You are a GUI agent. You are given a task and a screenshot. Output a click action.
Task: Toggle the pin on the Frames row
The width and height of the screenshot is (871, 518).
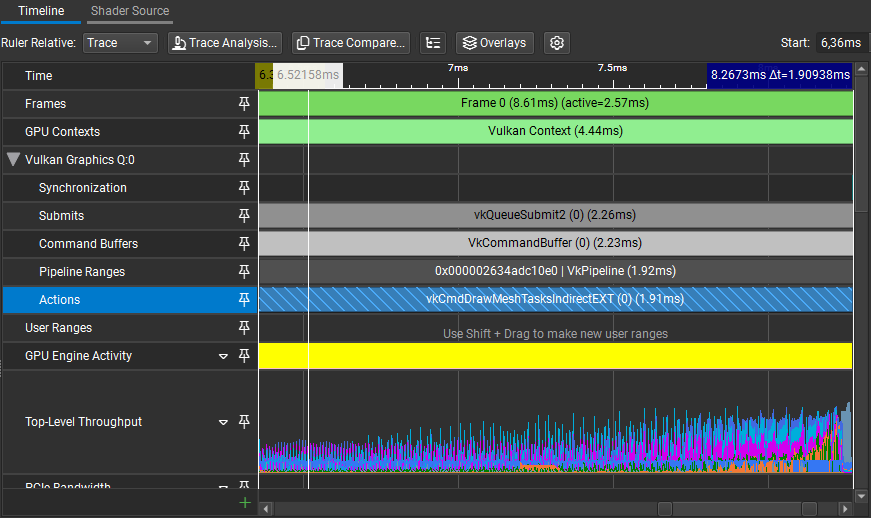(244, 104)
